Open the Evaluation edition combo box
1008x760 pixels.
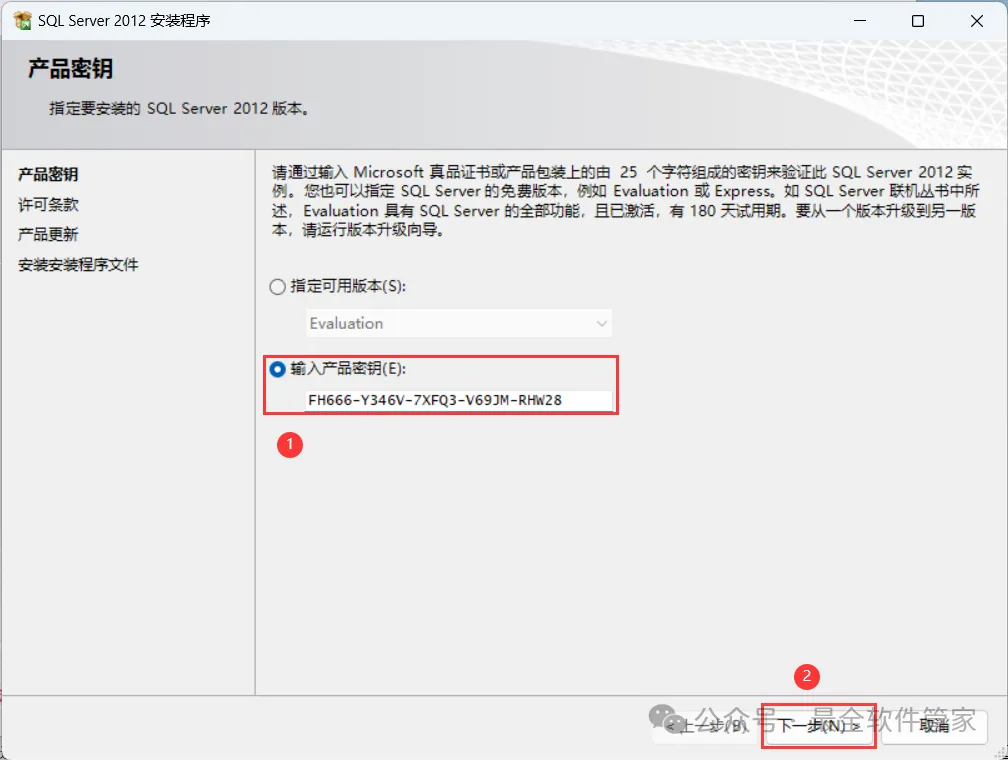tap(458, 323)
